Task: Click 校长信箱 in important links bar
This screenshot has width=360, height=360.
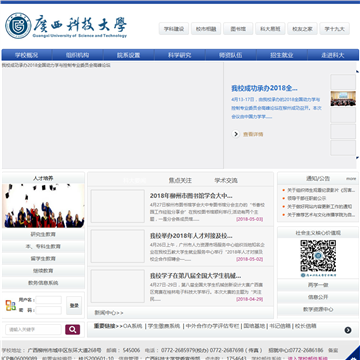Action: pyautogui.click(x=306, y=326)
